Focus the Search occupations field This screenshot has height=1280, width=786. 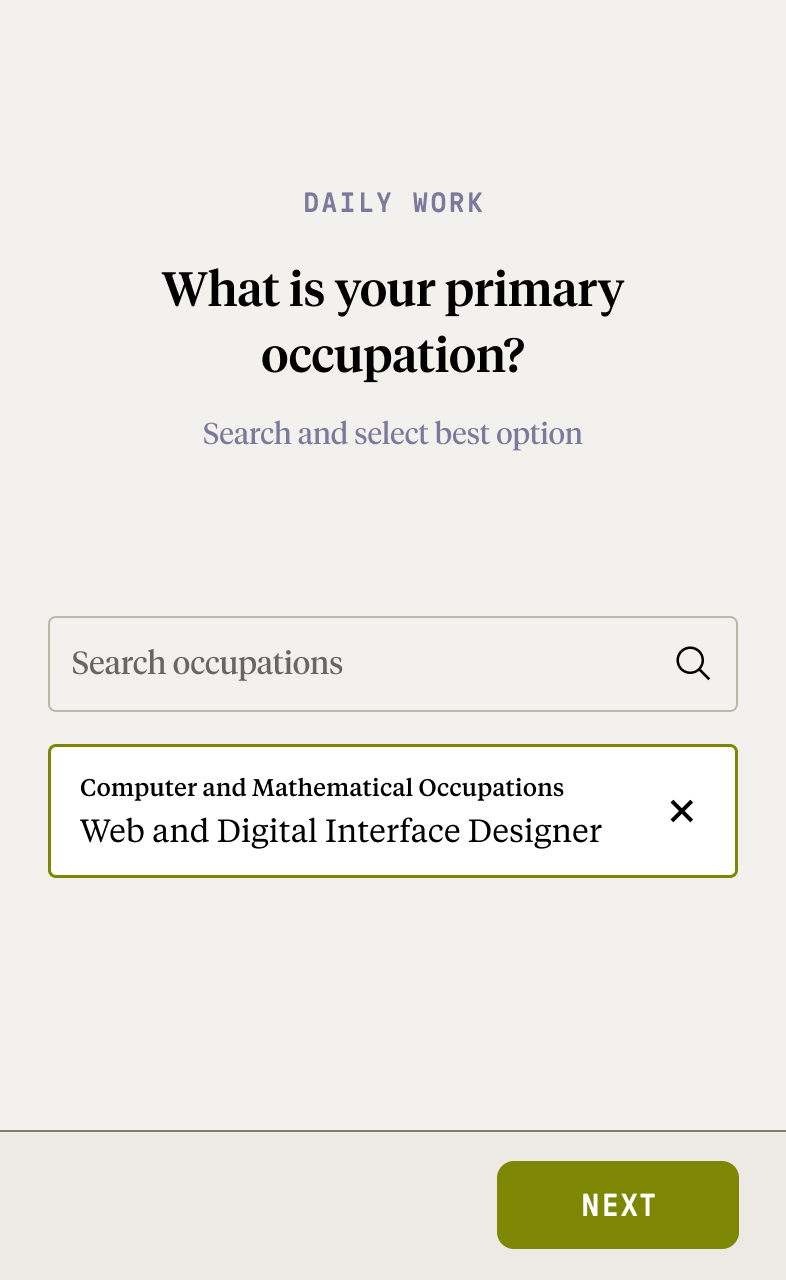pyautogui.click(x=393, y=664)
